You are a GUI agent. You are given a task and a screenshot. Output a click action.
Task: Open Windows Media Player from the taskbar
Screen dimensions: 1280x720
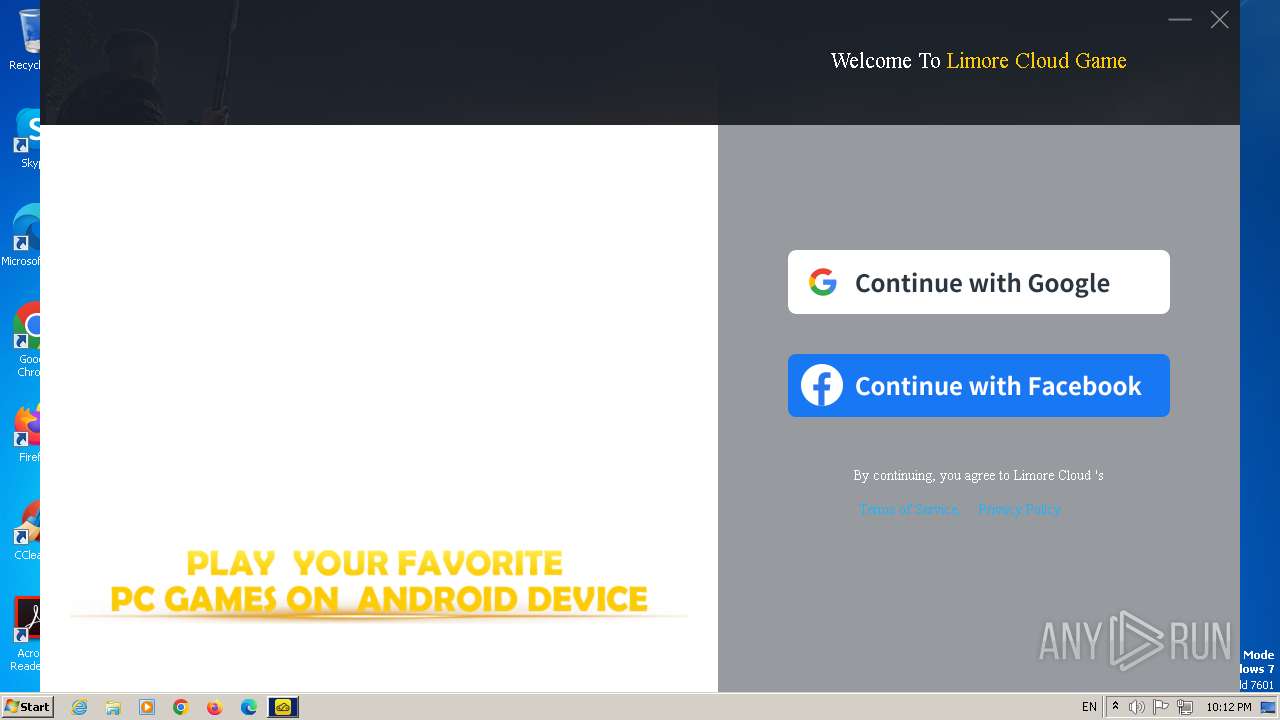click(x=147, y=707)
